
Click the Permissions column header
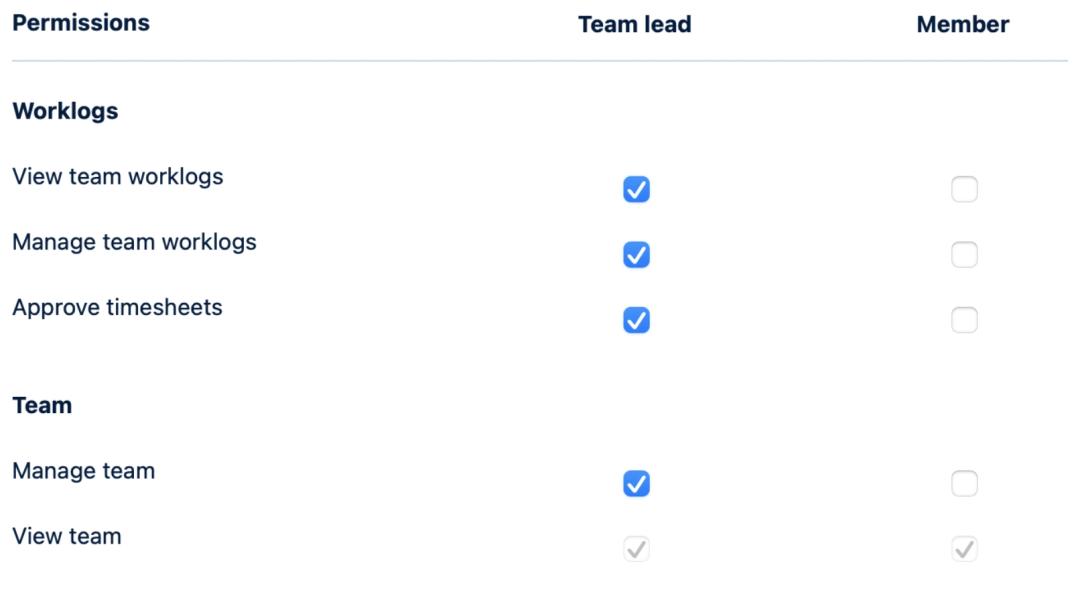tap(81, 23)
